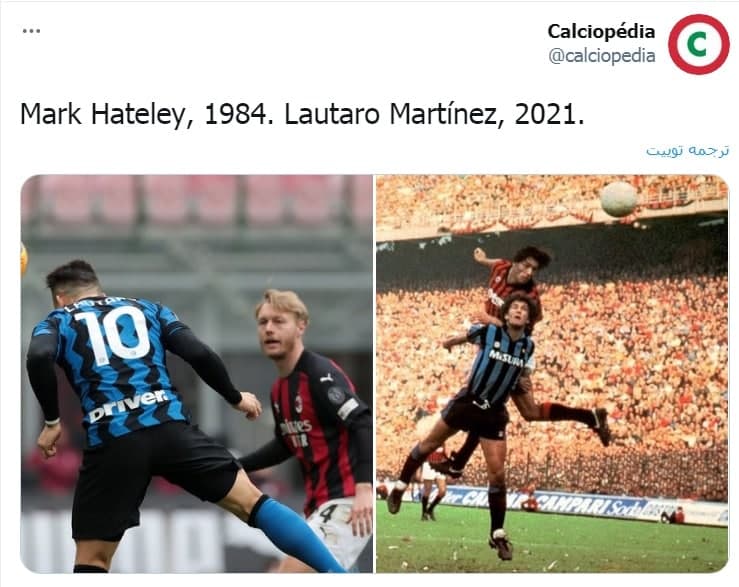This screenshot has height=587, width=739.
Task: Click the ترجمه توییت translate tweet link
Action: 687,150
